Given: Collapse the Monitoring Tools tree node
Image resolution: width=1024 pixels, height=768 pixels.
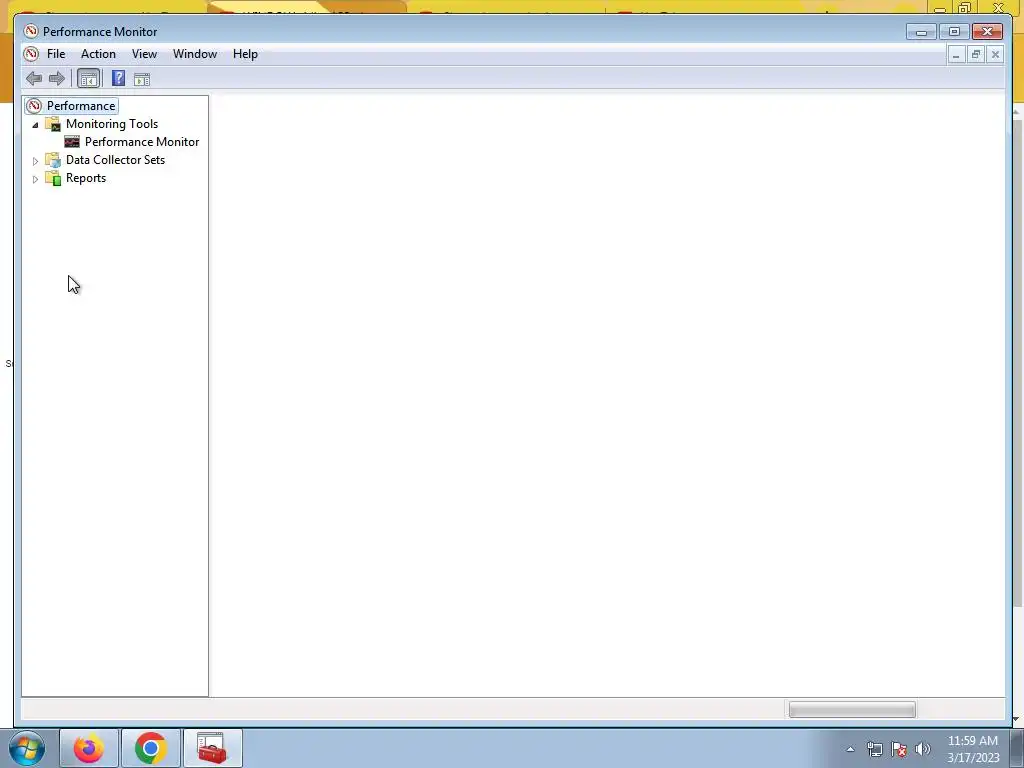Looking at the screenshot, I should click(x=35, y=125).
